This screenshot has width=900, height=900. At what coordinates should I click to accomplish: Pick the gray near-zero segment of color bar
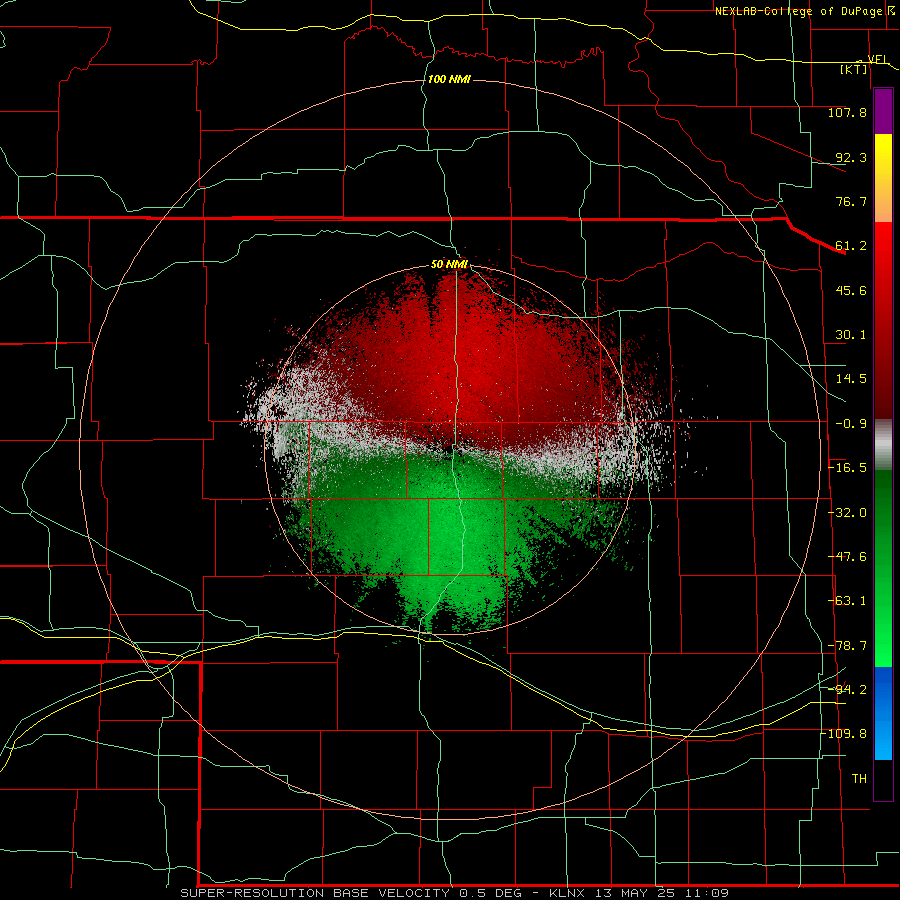pyautogui.click(x=883, y=445)
